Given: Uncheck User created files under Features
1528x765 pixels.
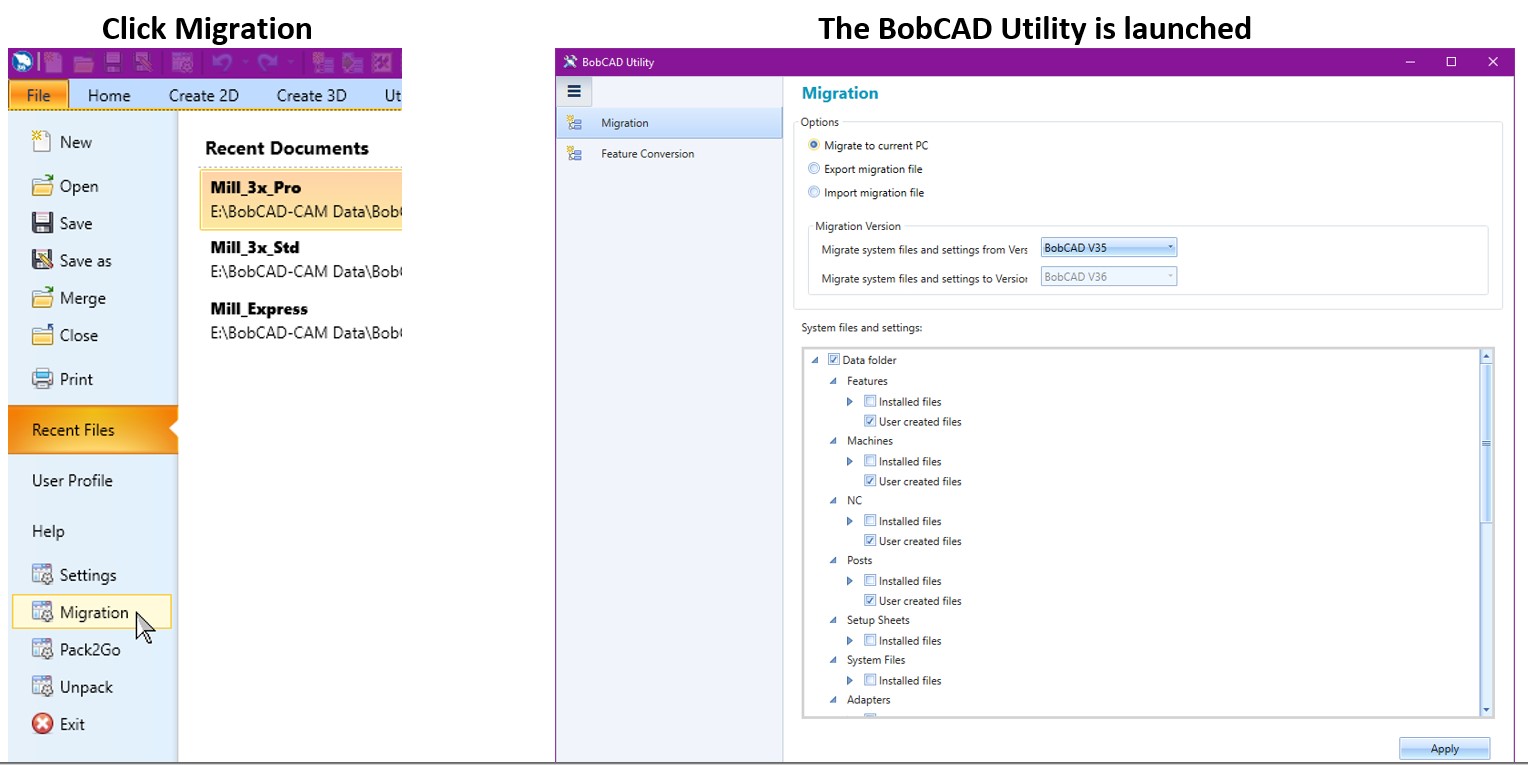Looking at the screenshot, I should 870,421.
